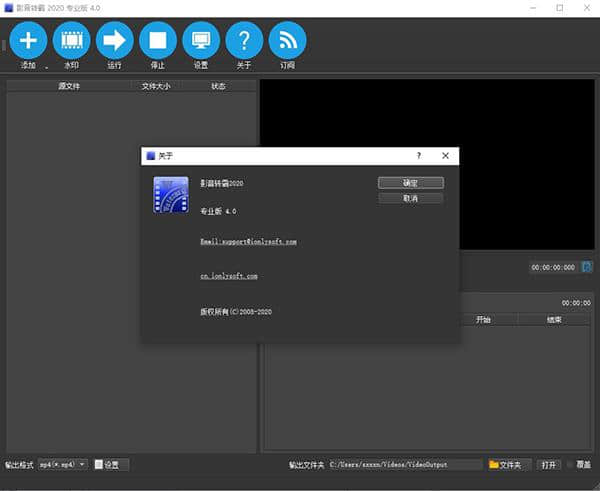Click 确定 (OK) in the About dialog

point(410,183)
